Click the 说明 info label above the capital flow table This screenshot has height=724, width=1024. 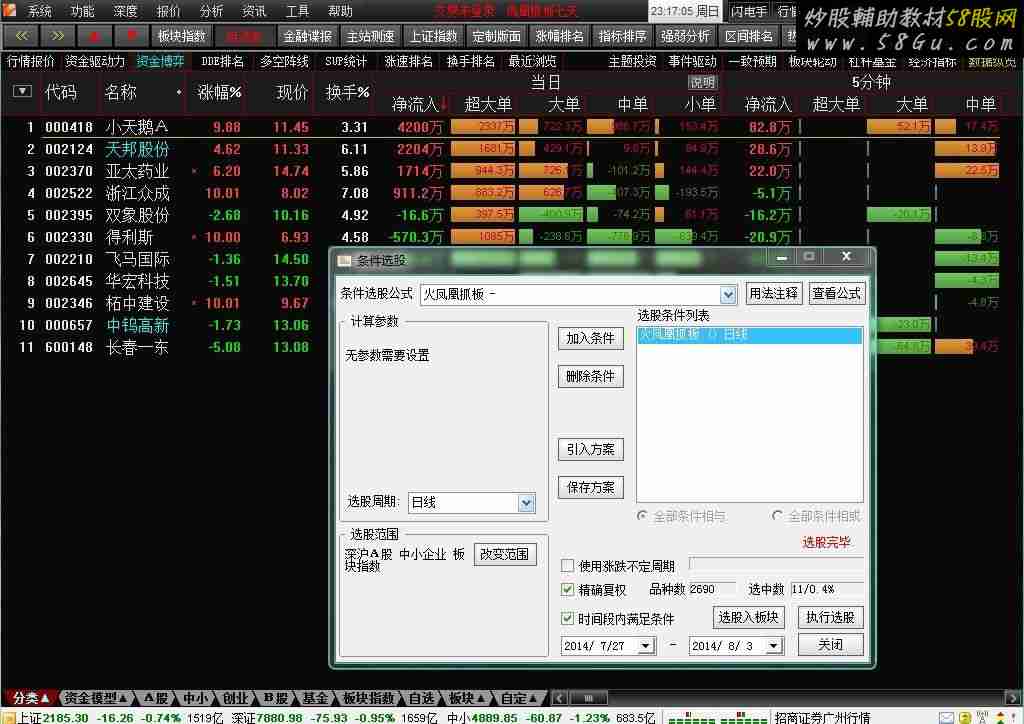(x=702, y=83)
